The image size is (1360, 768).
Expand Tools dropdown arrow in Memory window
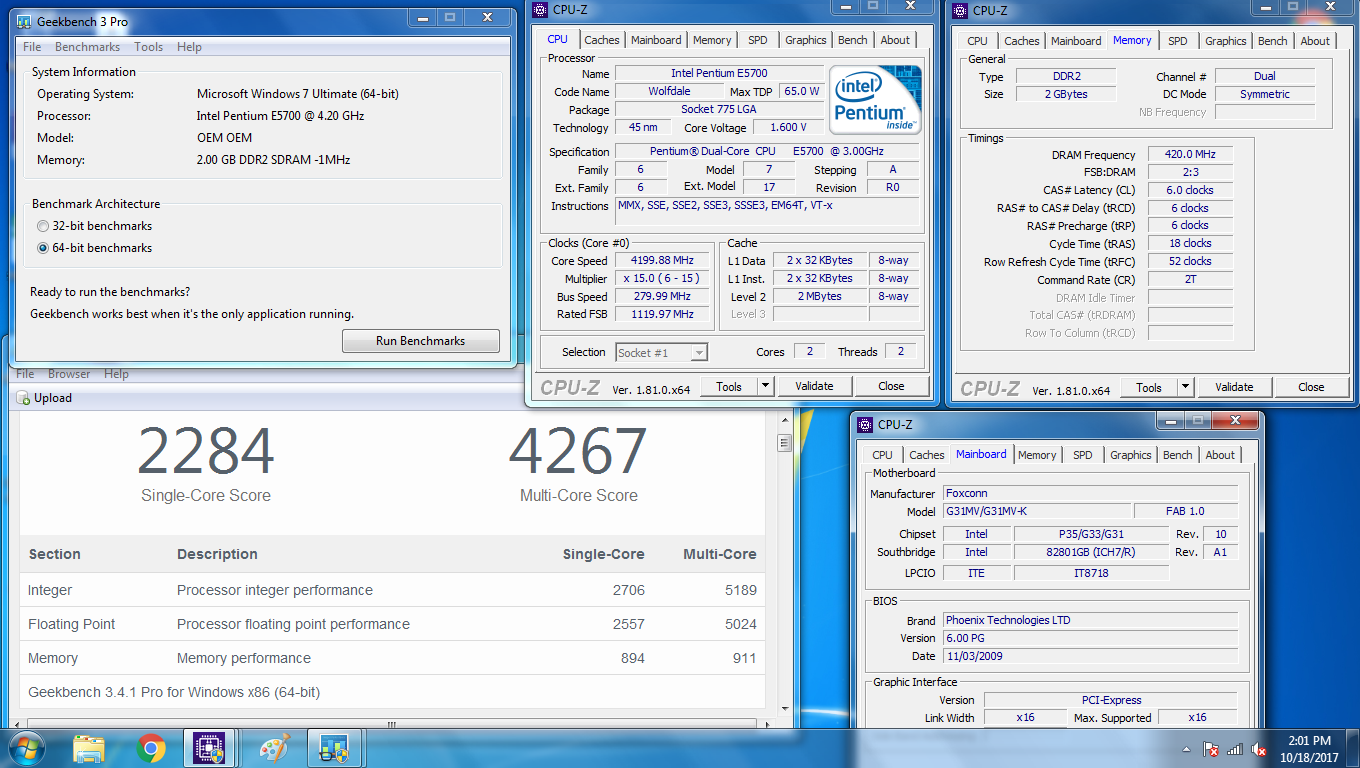click(1185, 387)
